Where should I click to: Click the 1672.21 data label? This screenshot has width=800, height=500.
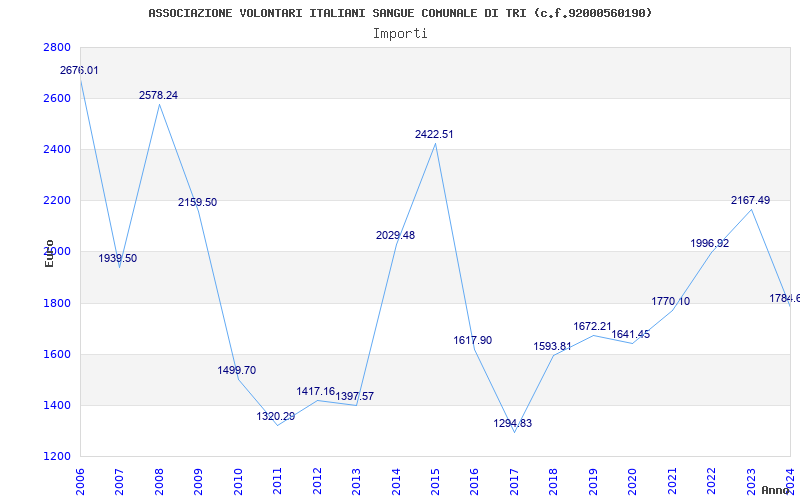point(592,327)
